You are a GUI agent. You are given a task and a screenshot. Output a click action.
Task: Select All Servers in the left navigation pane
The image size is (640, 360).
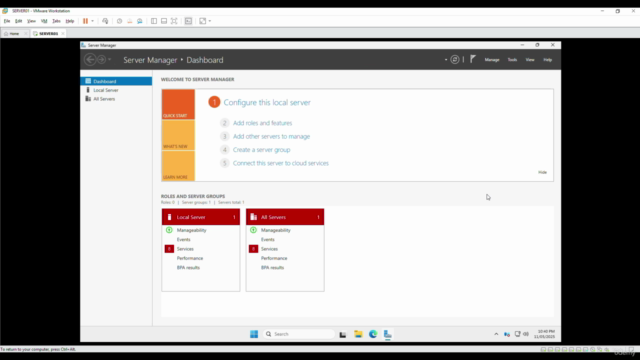[116, 99]
